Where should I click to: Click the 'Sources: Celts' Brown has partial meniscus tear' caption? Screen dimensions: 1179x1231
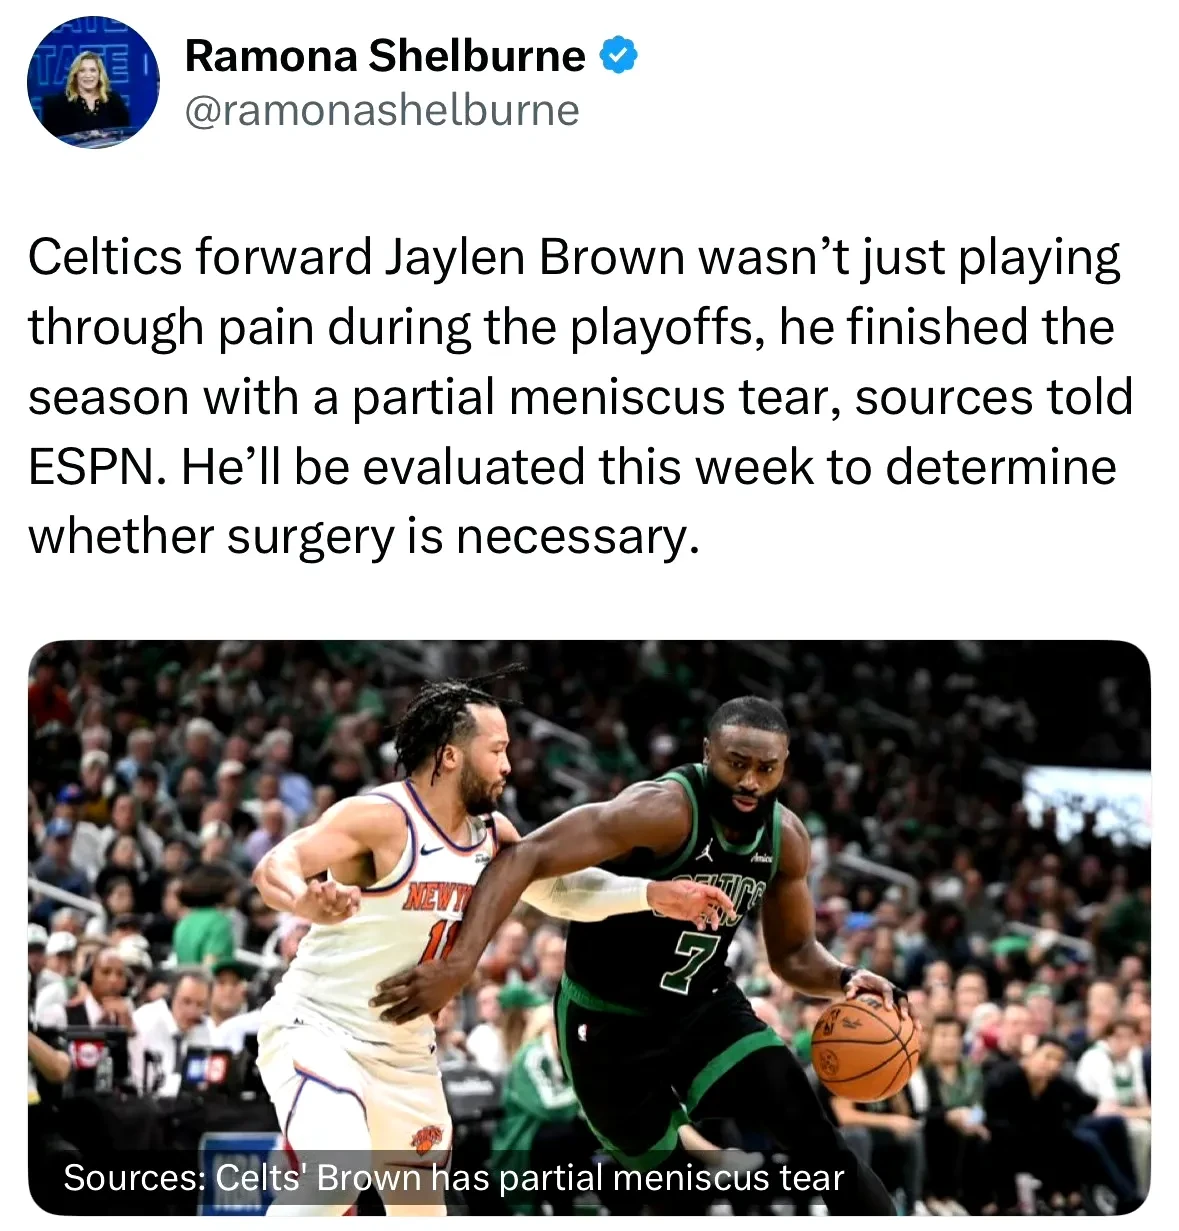click(454, 1177)
